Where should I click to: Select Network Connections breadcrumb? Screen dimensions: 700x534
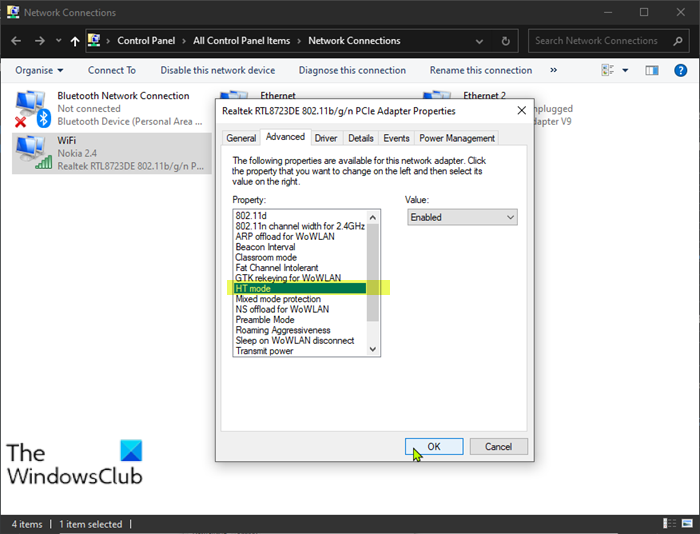[354, 41]
